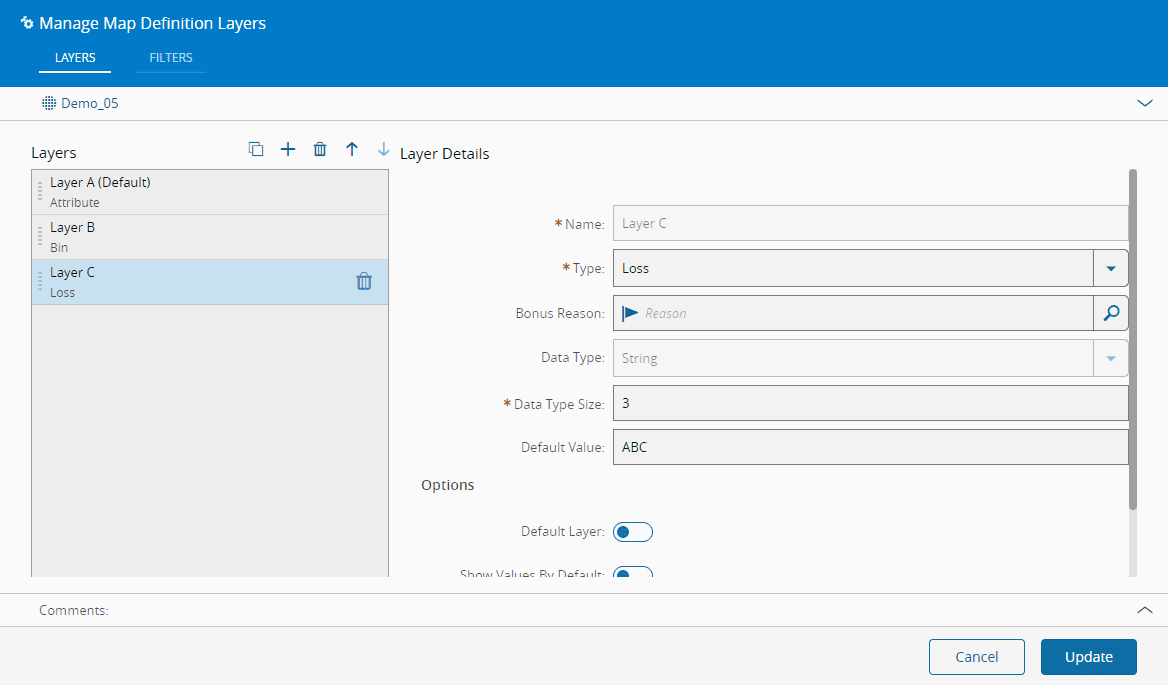Click the Bonus Reason search magnifier
Image resolution: width=1168 pixels, height=685 pixels.
(1110, 313)
